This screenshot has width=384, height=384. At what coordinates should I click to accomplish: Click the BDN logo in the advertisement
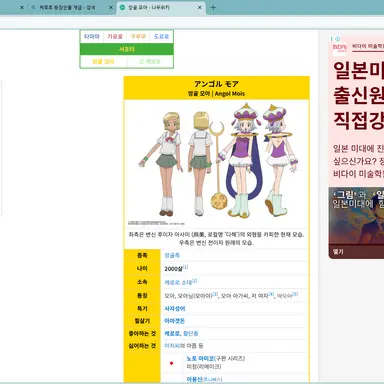[340, 48]
